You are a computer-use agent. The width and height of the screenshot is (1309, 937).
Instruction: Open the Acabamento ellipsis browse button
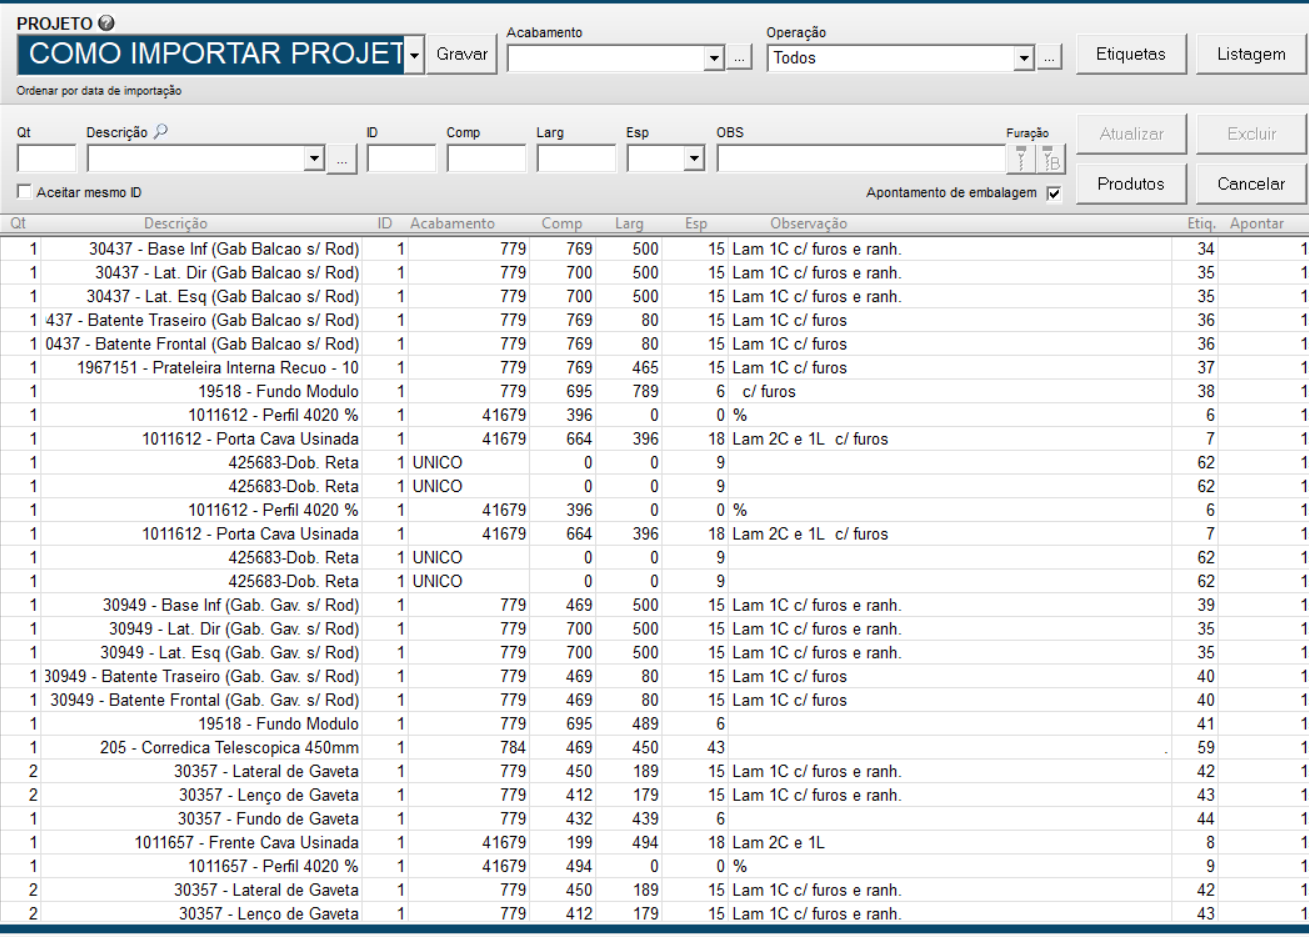click(x=739, y=58)
